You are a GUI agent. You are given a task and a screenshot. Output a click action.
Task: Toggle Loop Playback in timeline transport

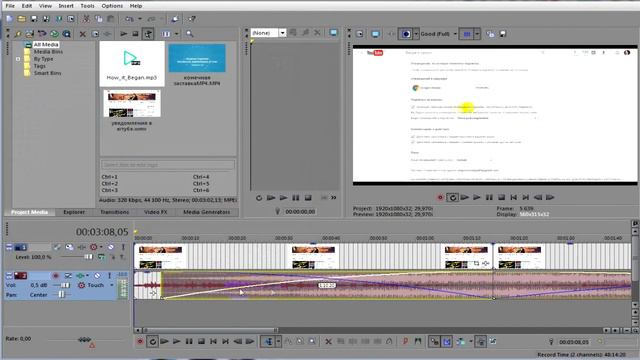[152, 342]
